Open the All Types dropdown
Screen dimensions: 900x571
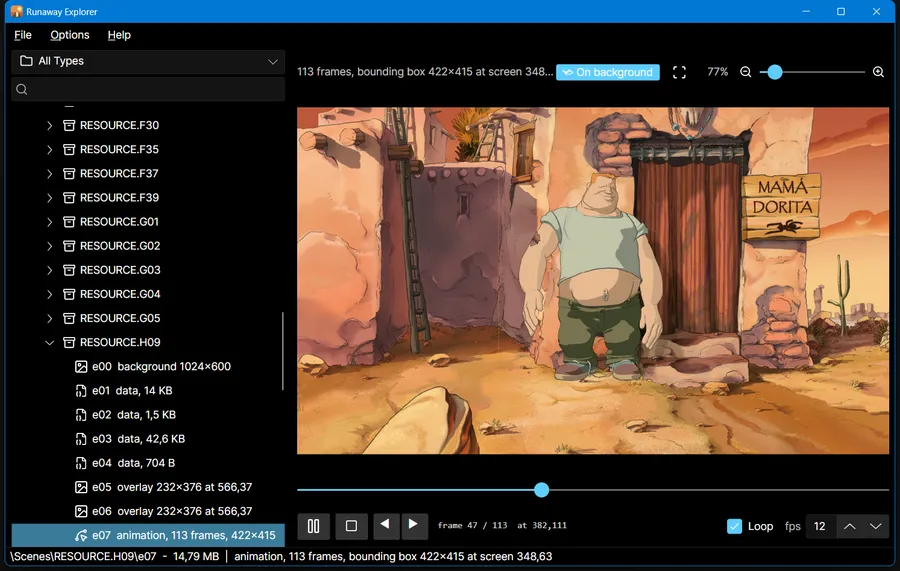click(x=148, y=61)
